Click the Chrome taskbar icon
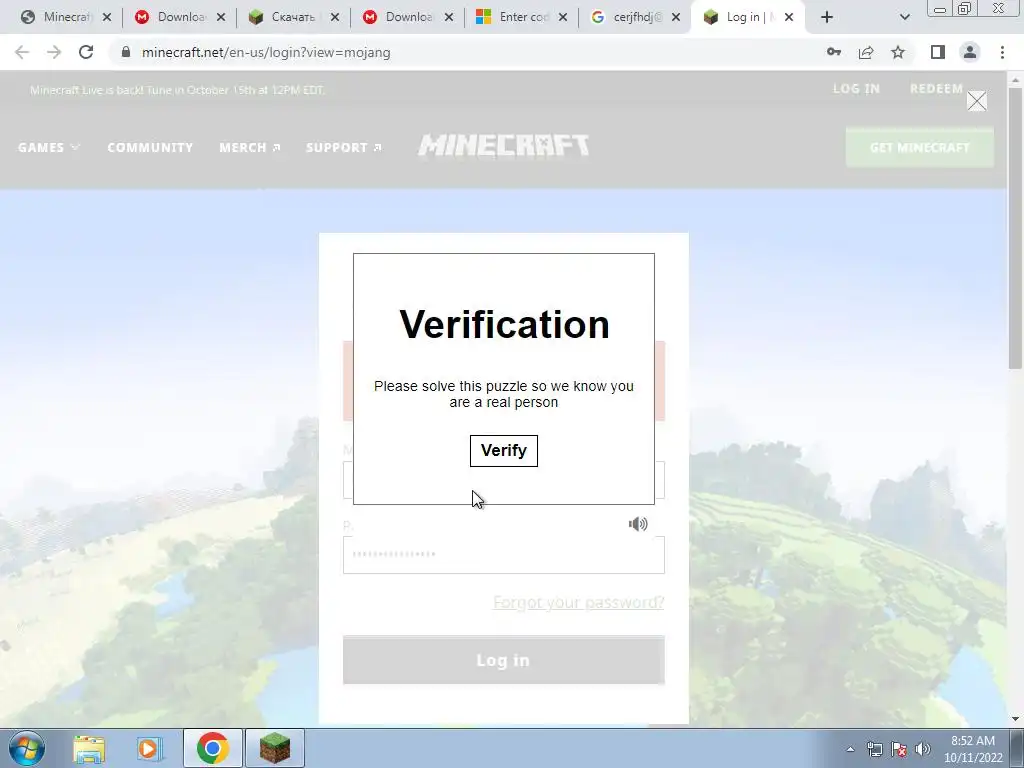Image resolution: width=1024 pixels, height=768 pixels. tap(212, 748)
